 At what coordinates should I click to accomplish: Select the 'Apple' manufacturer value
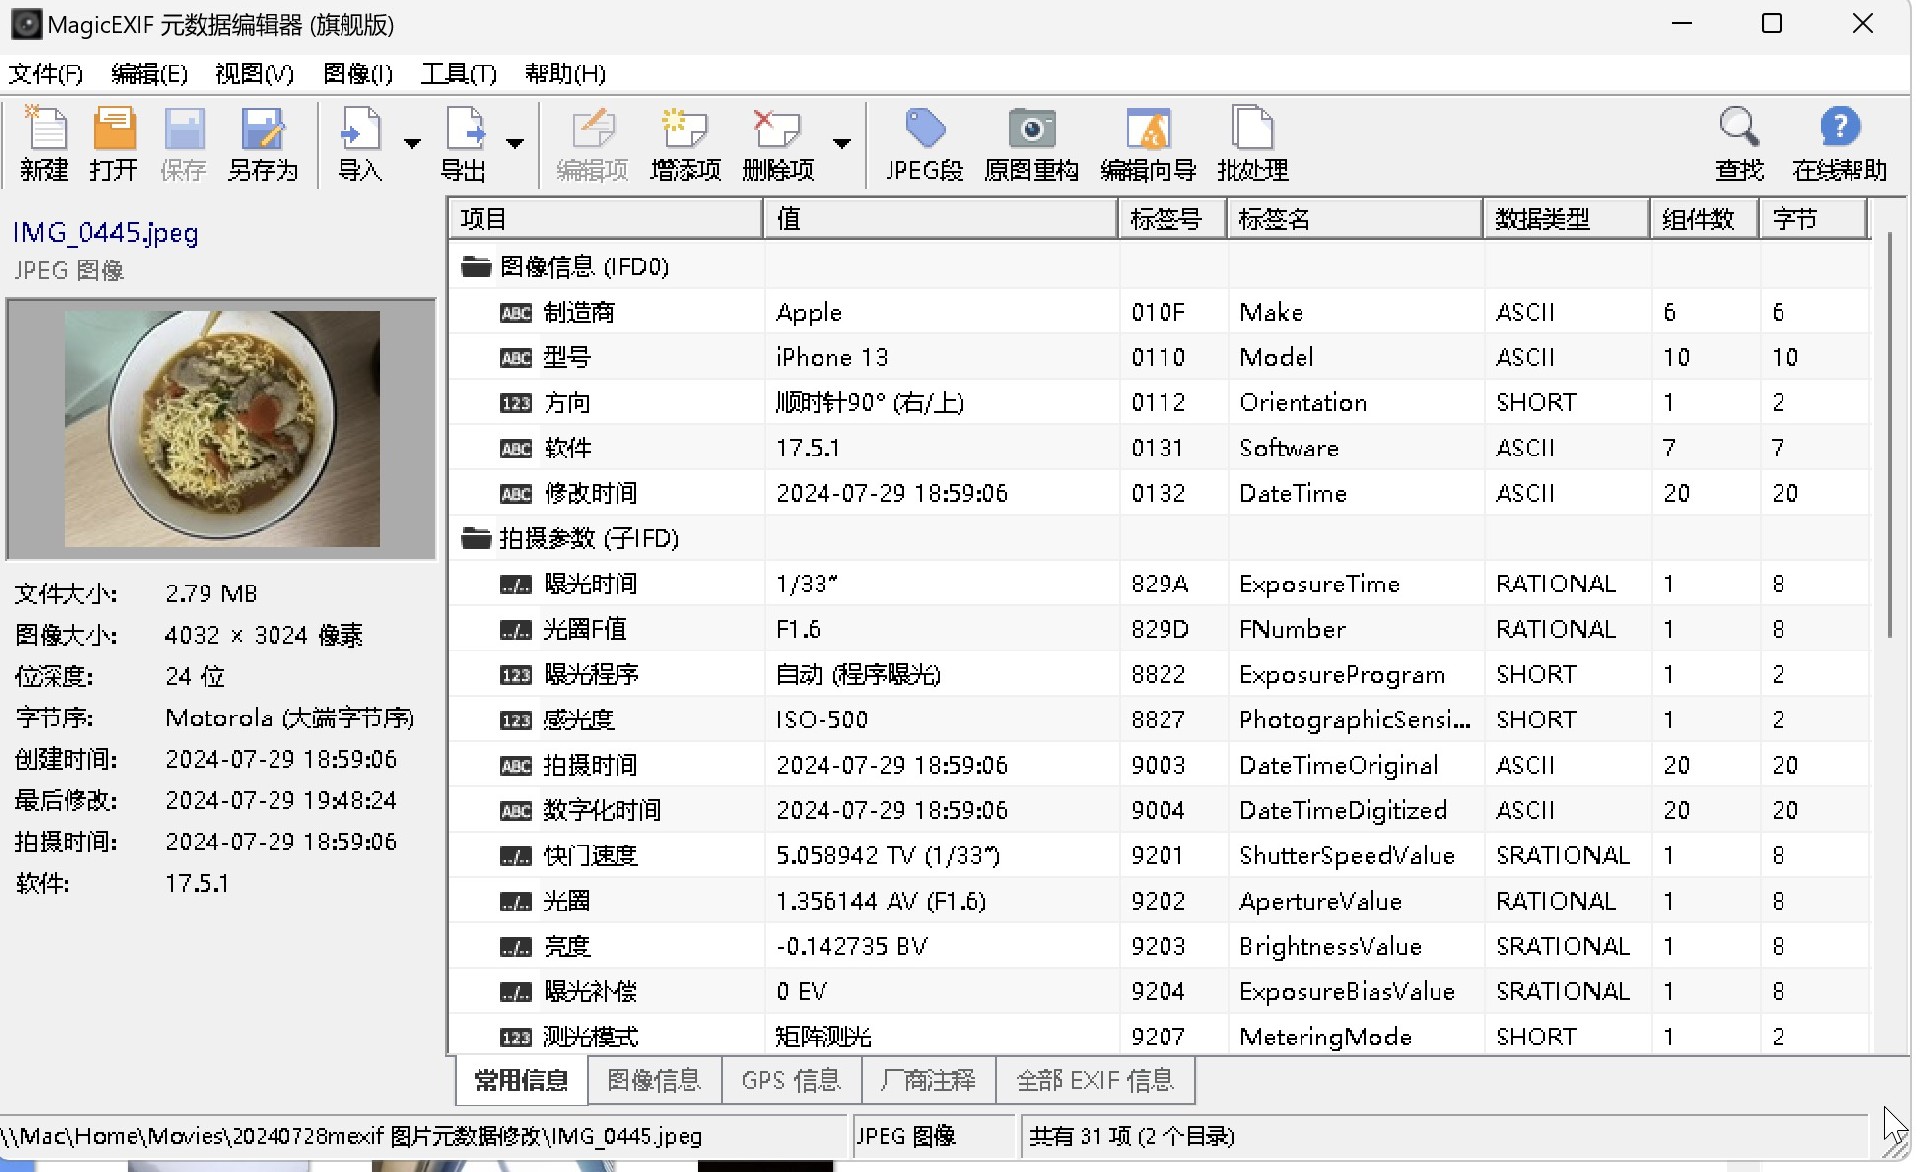(x=809, y=313)
